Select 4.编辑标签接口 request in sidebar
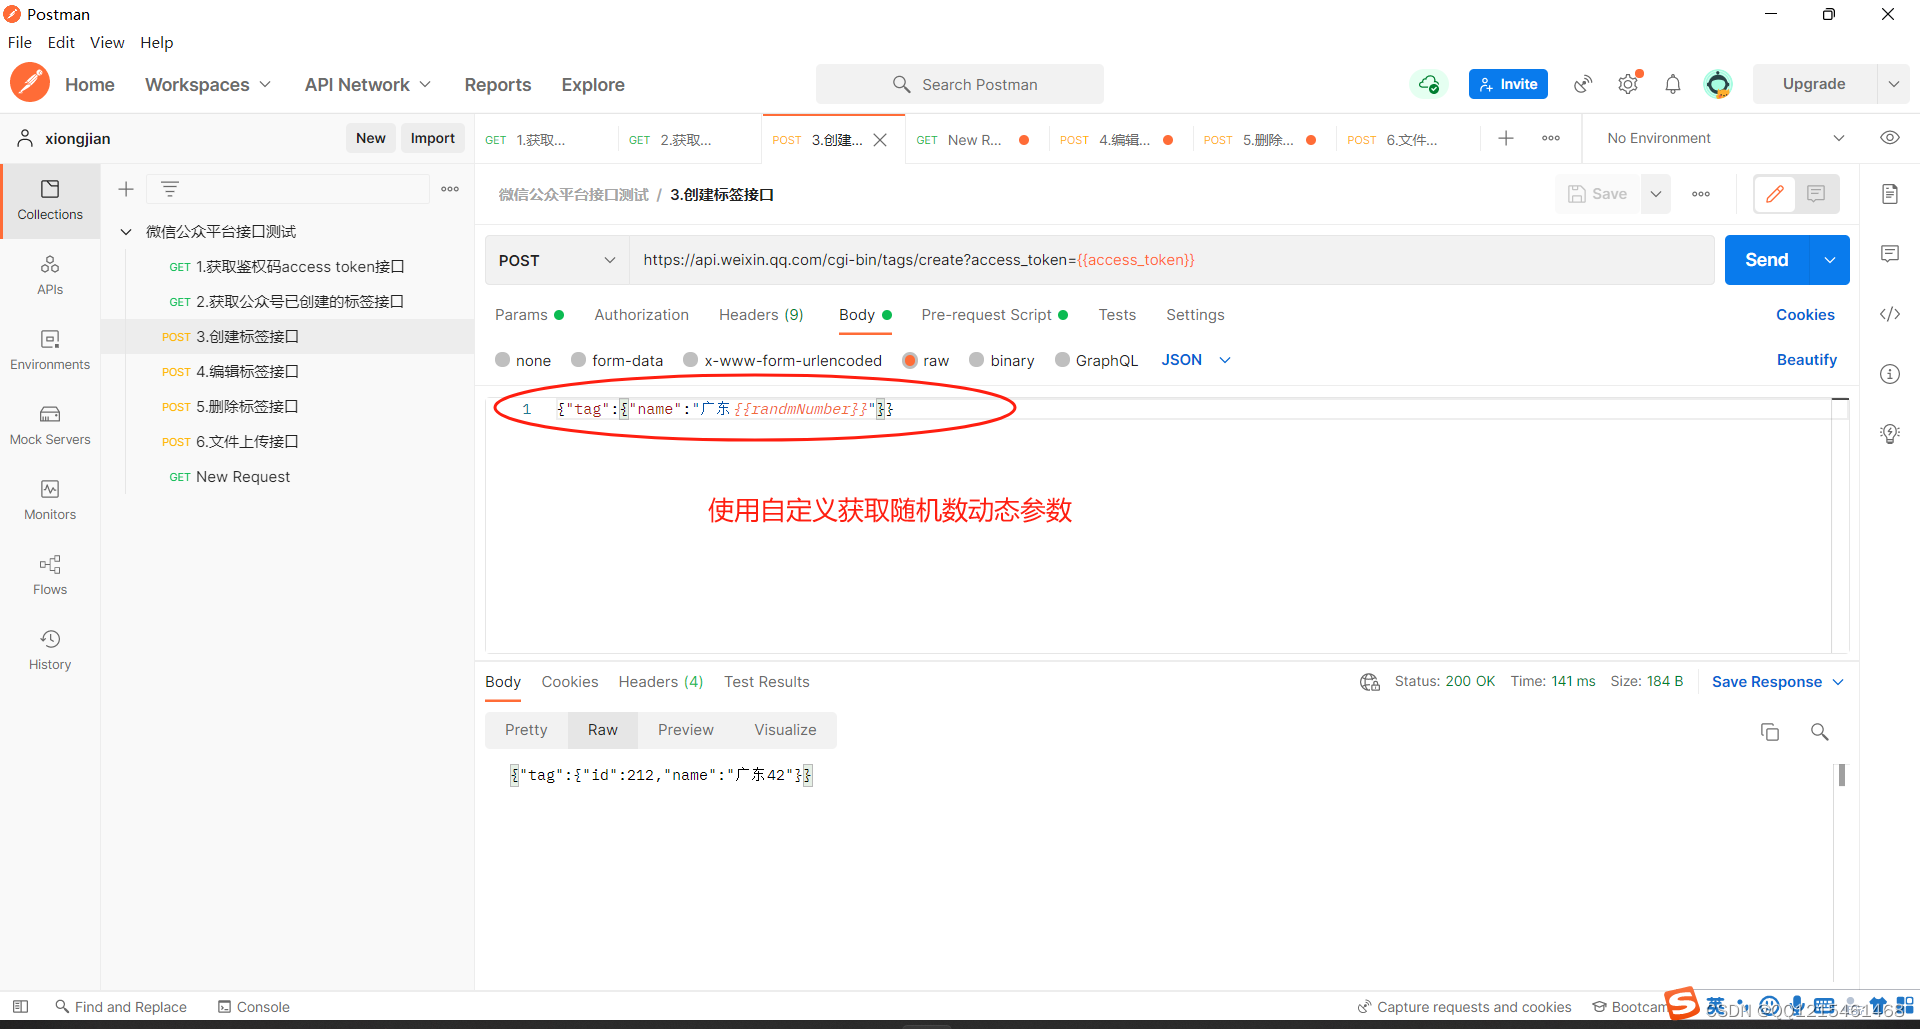The height and width of the screenshot is (1029, 1920). coord(247,372)
